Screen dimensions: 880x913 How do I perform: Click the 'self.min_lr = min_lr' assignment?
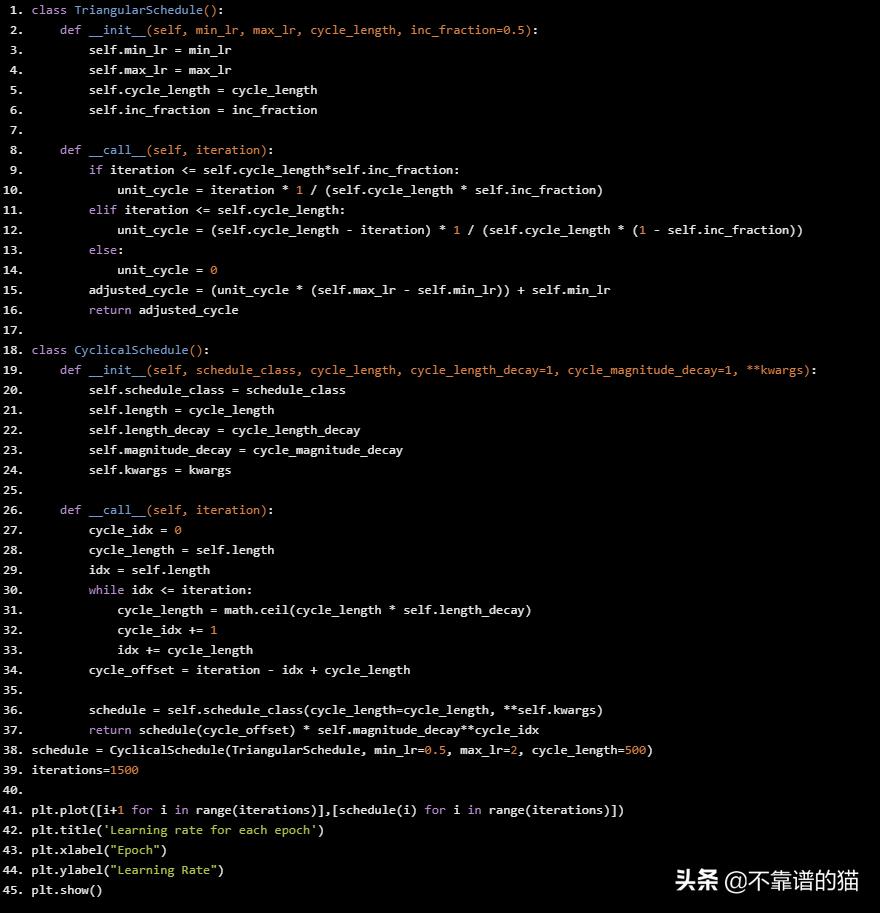[x=159, y=50]
